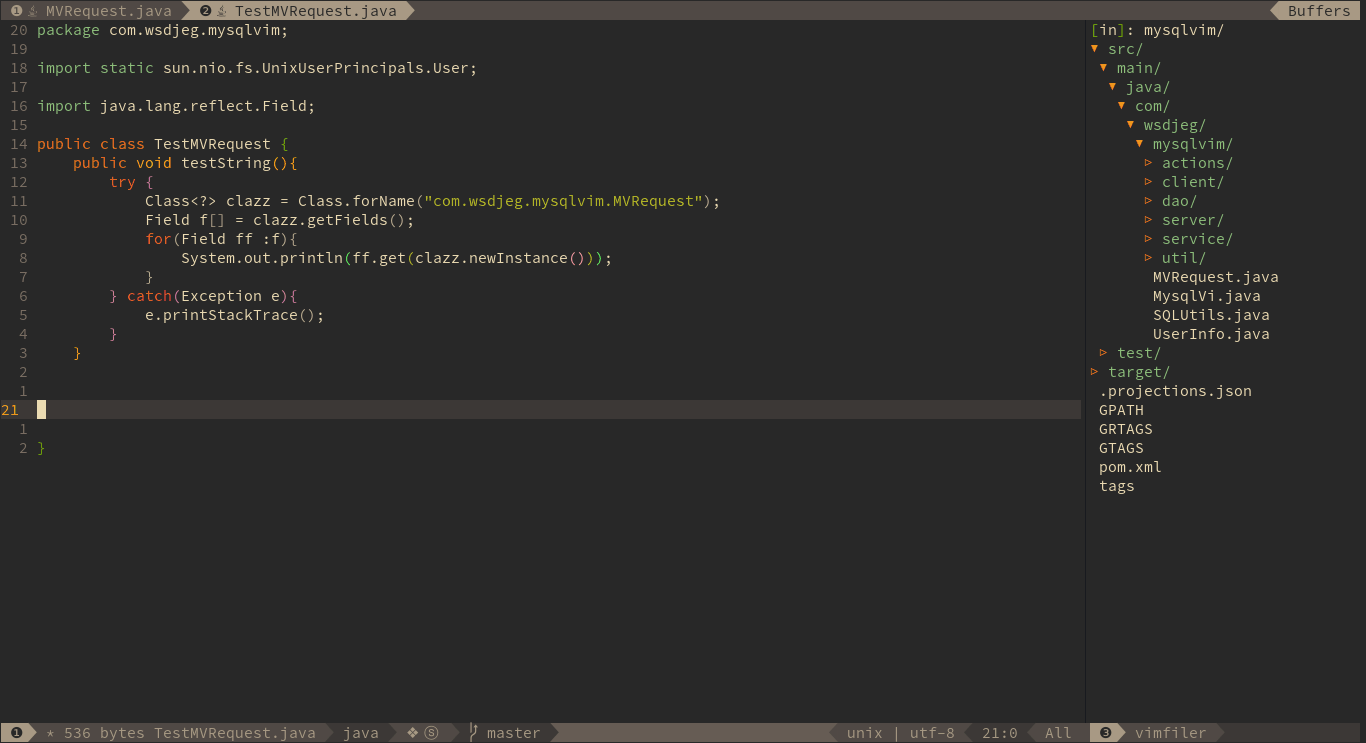Click the 'Field f[] = clazz.getFields();' line
This screenshot has height=743, width=1366.
(x=279, y=220)
